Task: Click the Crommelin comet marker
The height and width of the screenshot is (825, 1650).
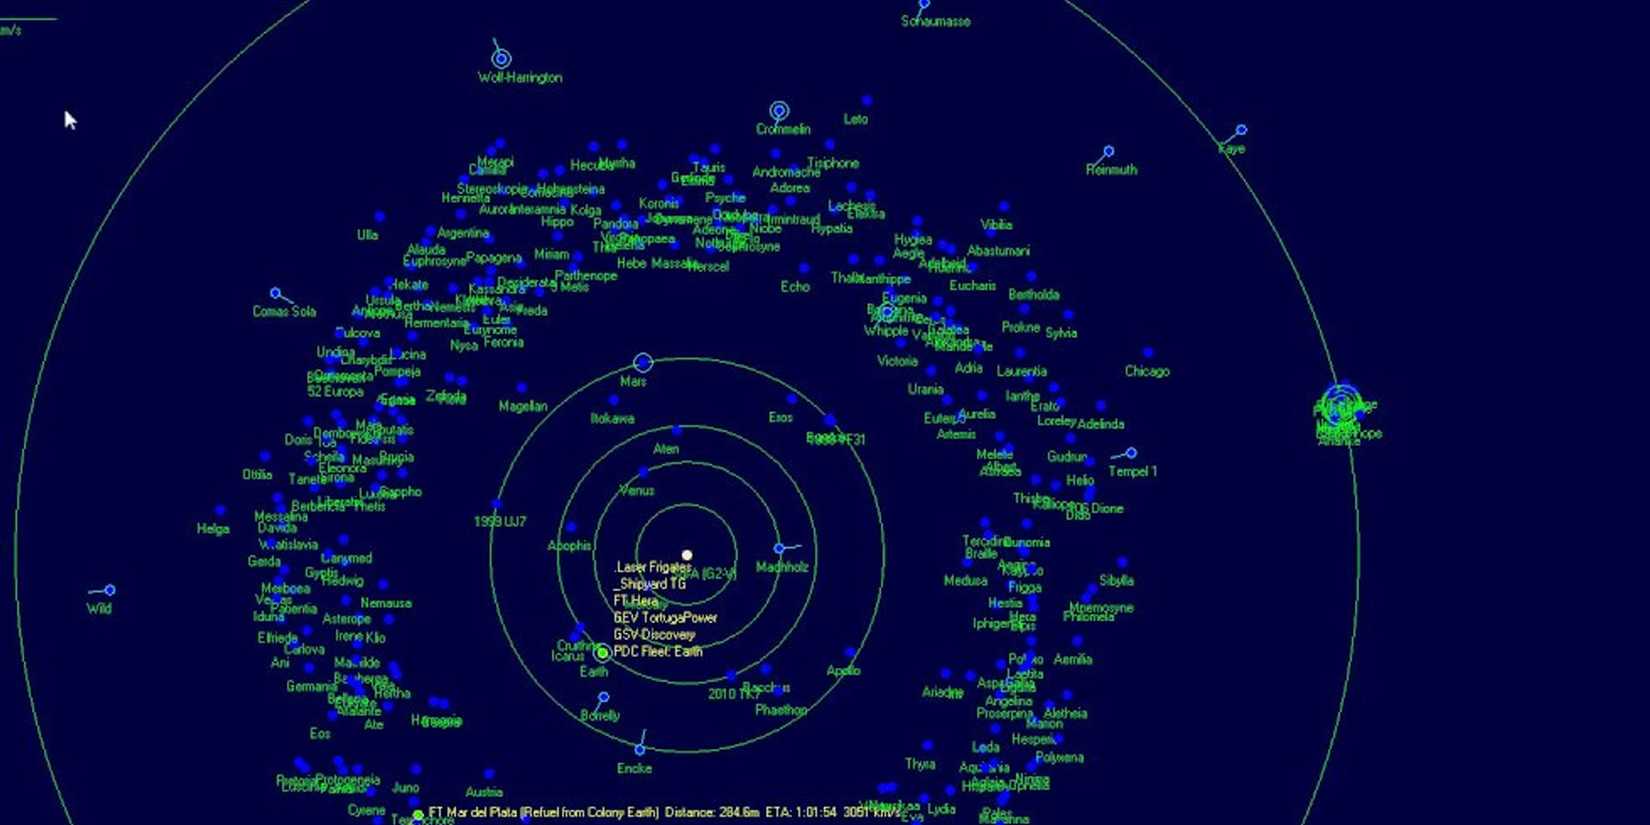Action: pos(779,111)
